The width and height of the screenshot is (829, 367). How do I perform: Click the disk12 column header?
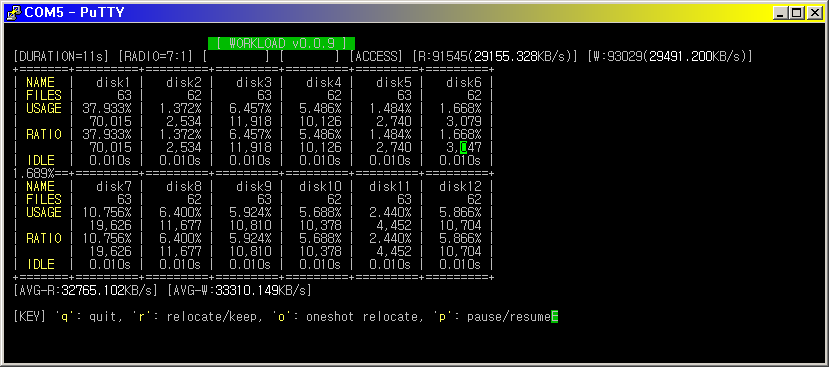coord(460,187)
